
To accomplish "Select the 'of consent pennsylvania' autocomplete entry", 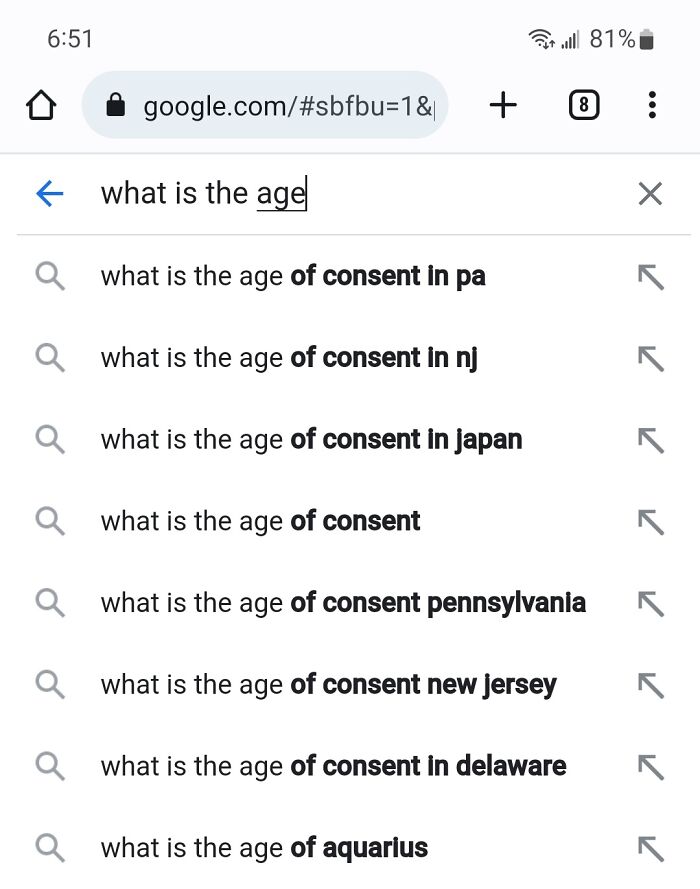I will point(340,603).
